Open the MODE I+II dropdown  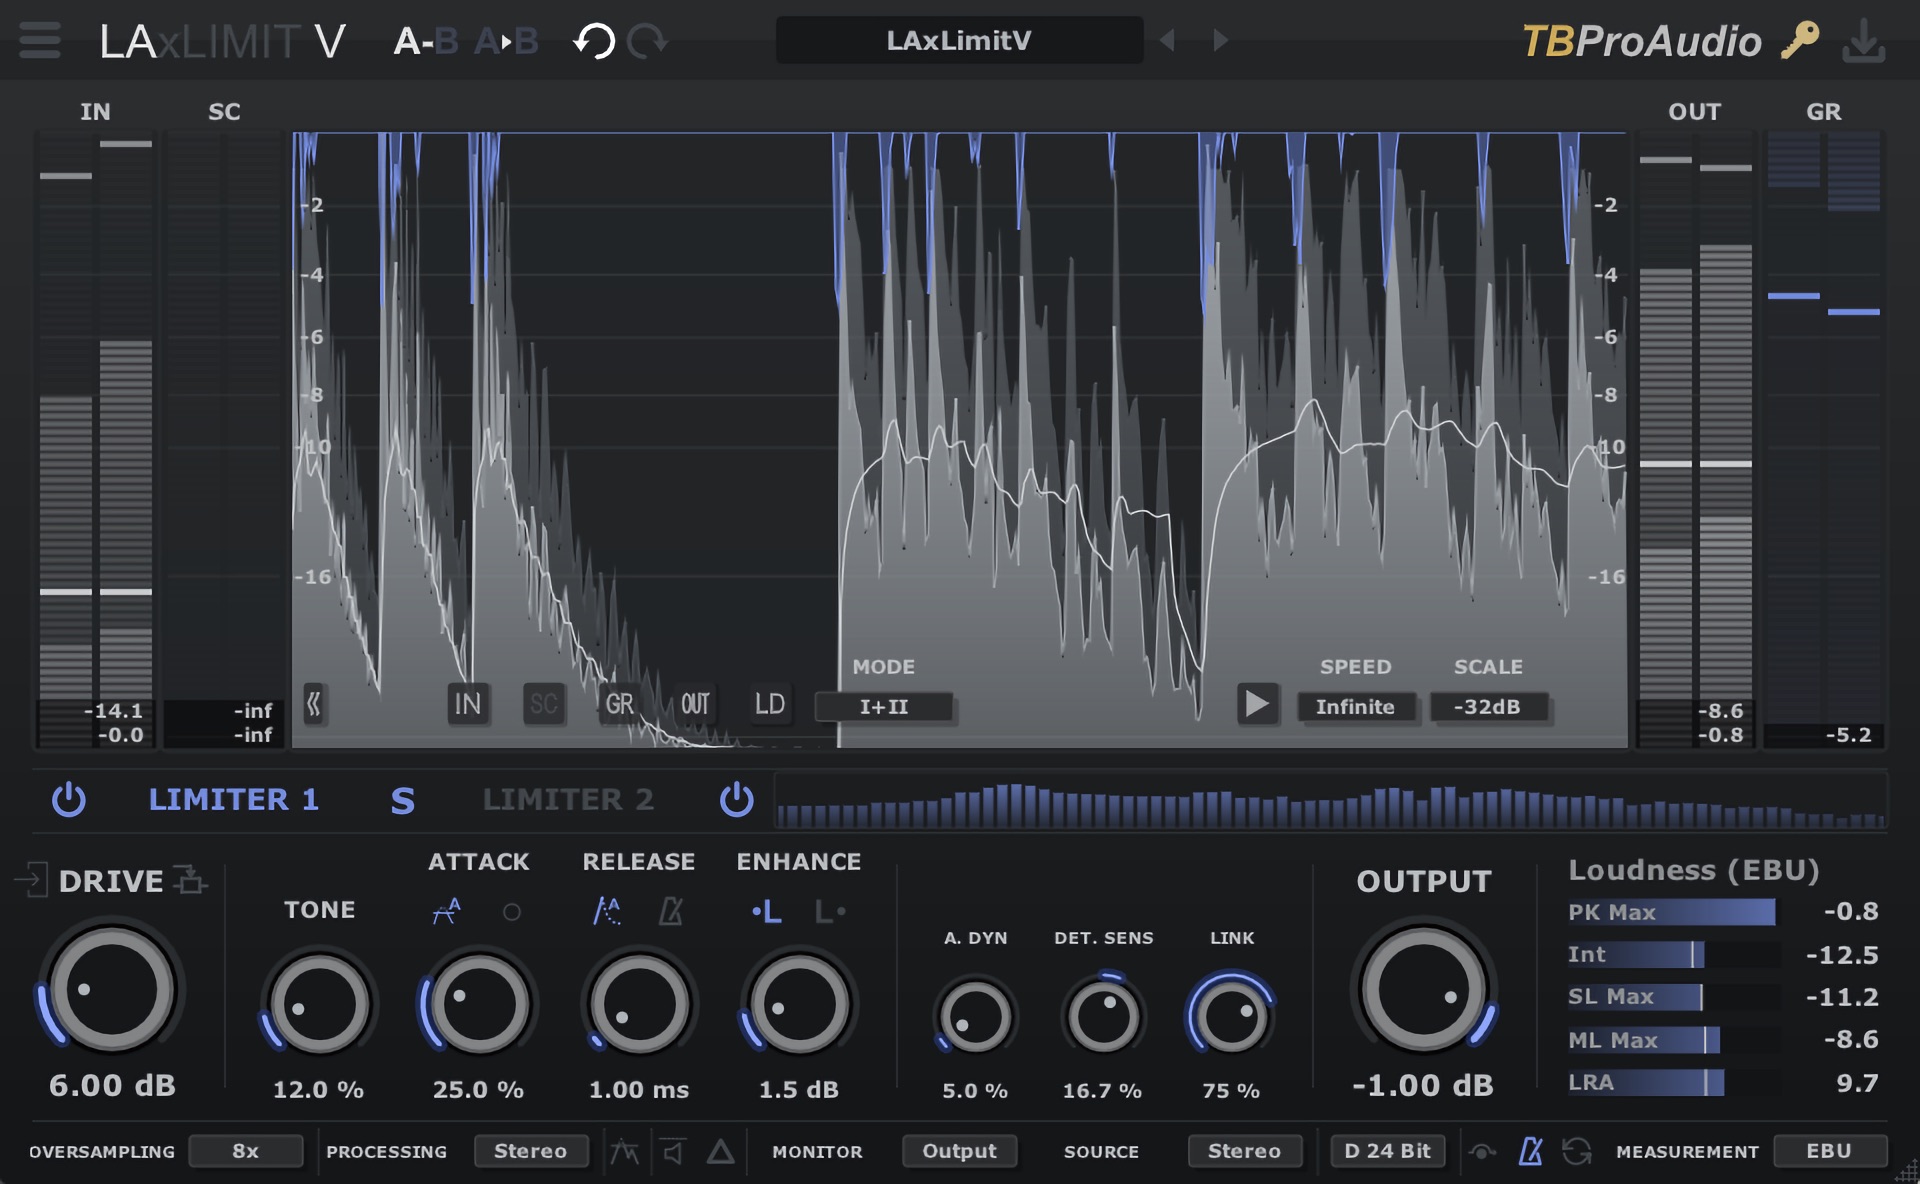(884, 706)
